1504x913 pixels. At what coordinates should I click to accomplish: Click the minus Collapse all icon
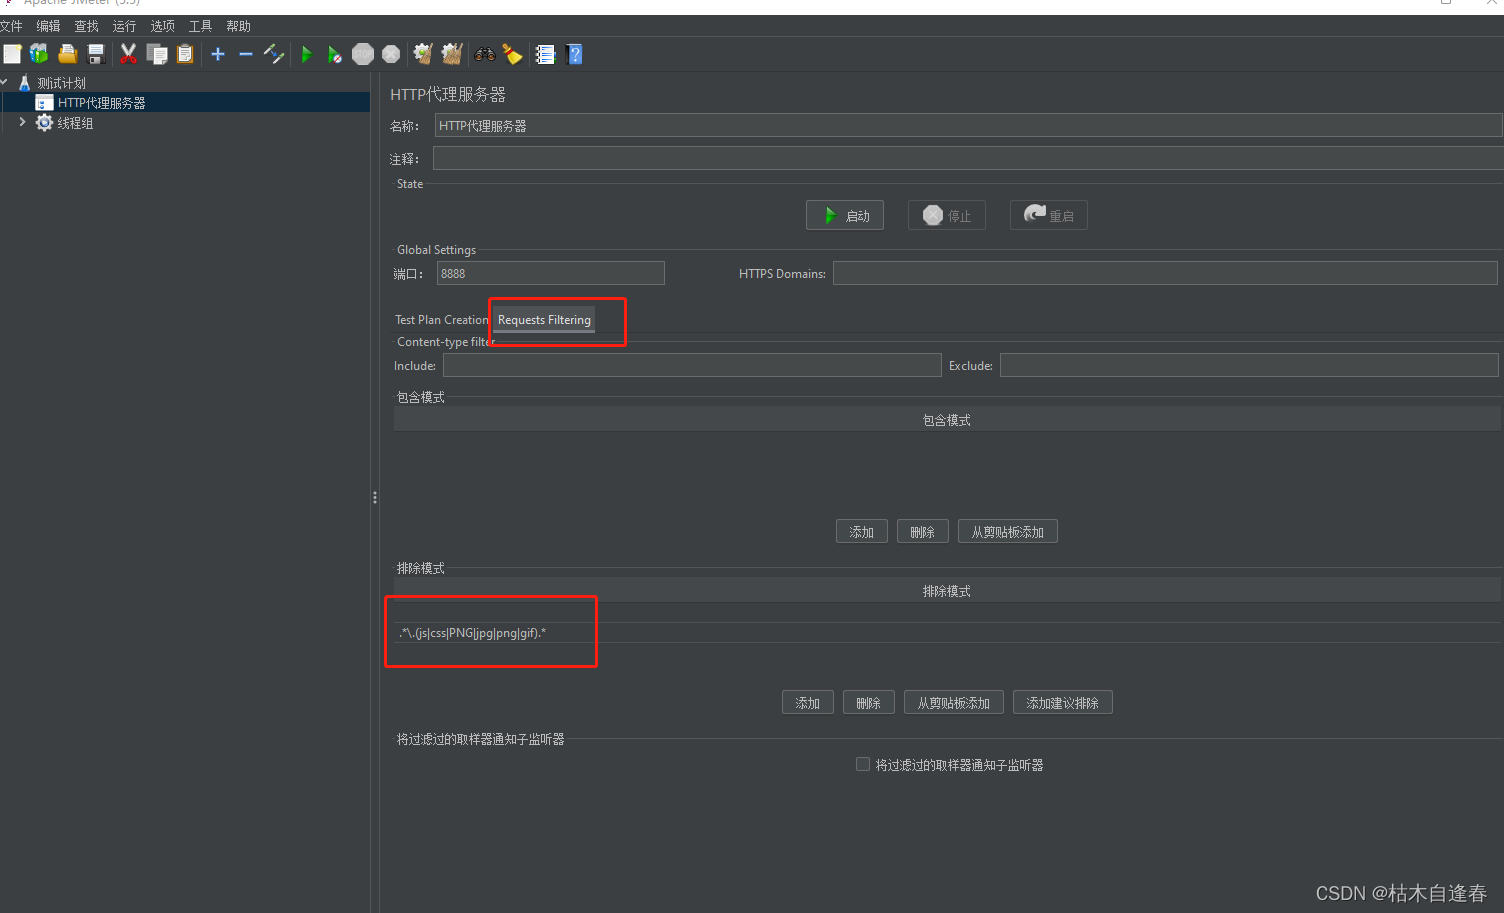click(x=246, y=54)
